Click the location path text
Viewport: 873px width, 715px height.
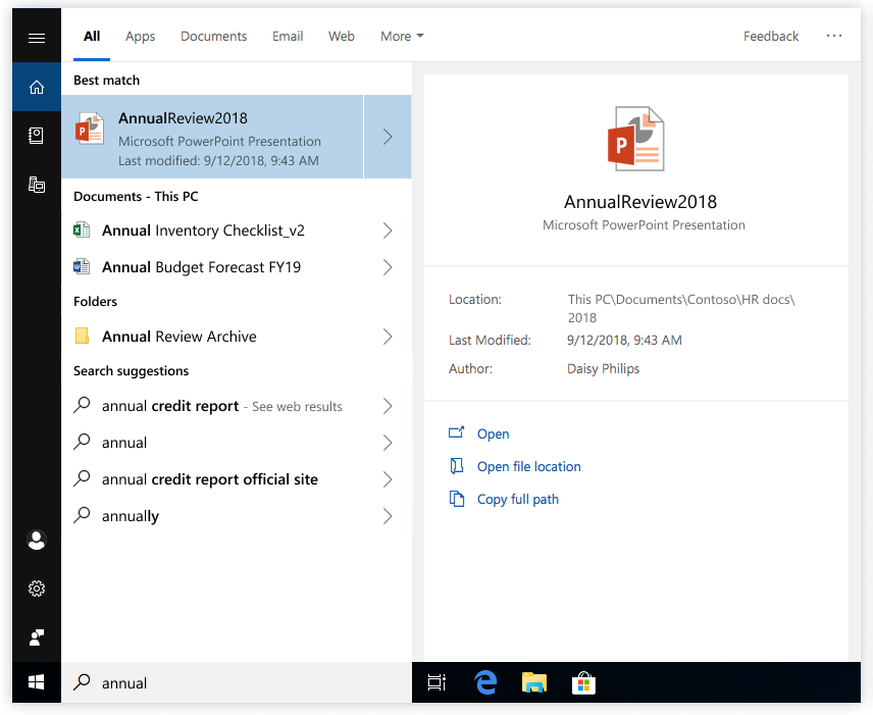[681, 308]
